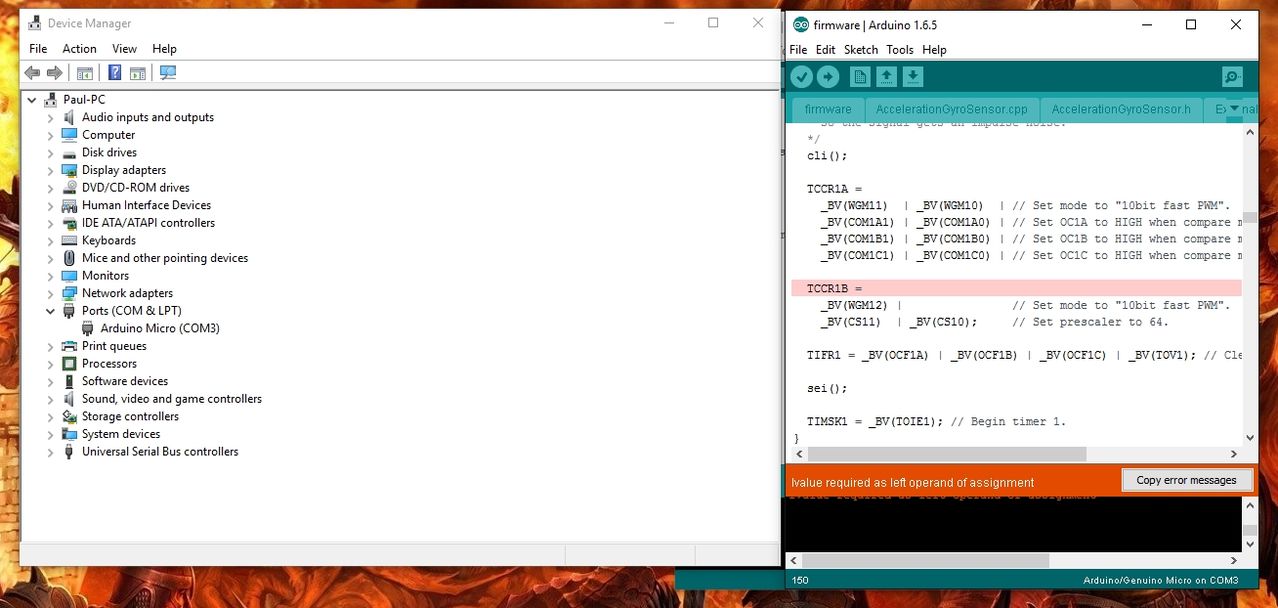Click the console horizontal scroll right arrow

coord(1234,561)
